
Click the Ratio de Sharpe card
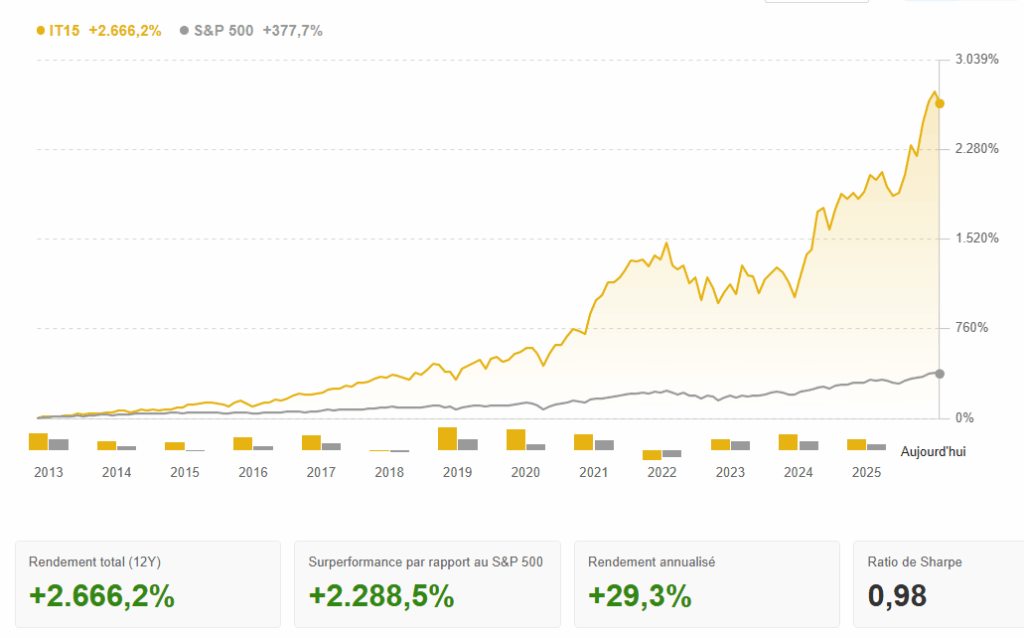coord(938,584)
